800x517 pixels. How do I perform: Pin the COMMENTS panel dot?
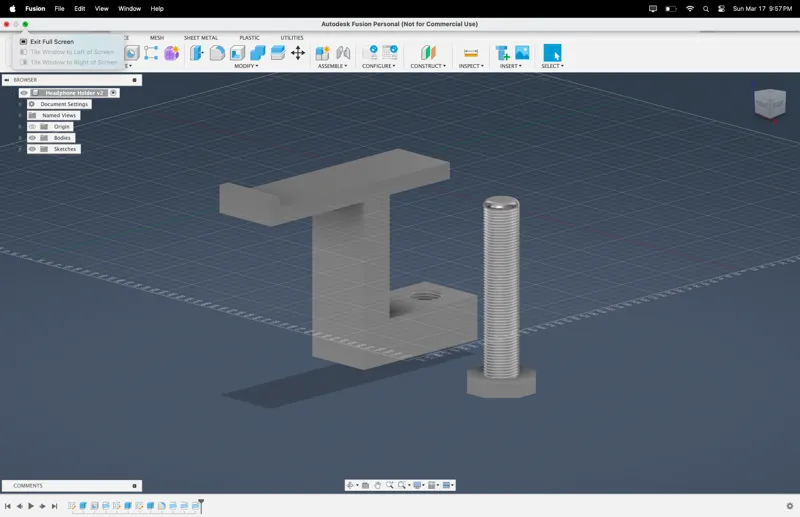tap(134, 486)
